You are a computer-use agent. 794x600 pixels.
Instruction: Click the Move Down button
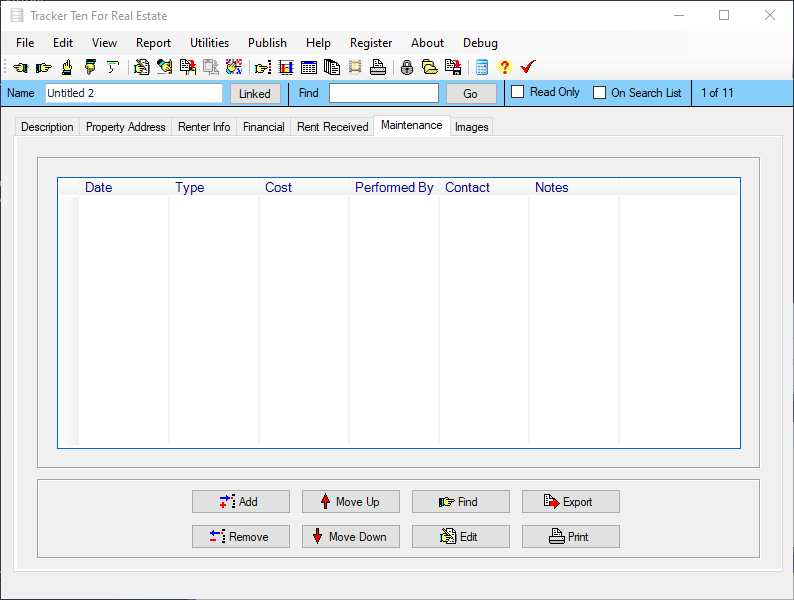coord(351,536)
